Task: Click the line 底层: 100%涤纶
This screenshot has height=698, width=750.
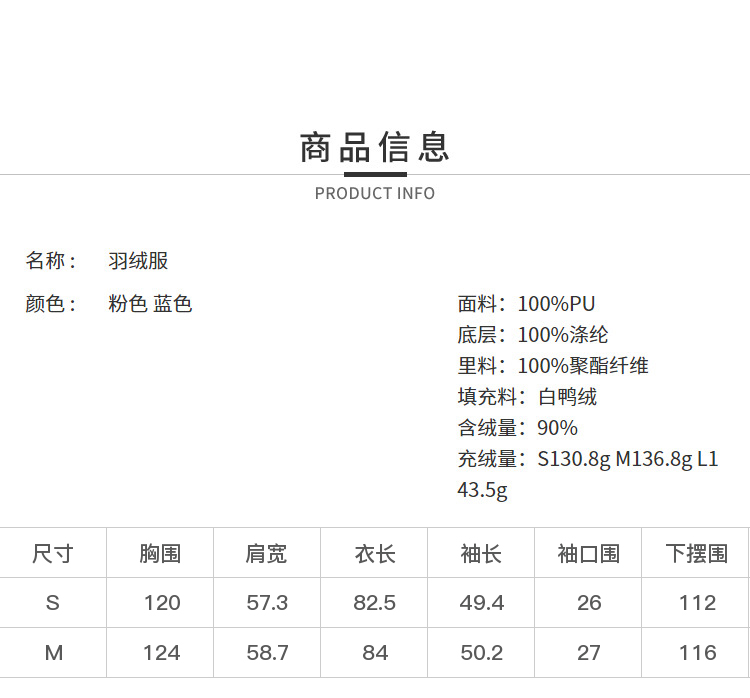Action: (x=533, y=335)
